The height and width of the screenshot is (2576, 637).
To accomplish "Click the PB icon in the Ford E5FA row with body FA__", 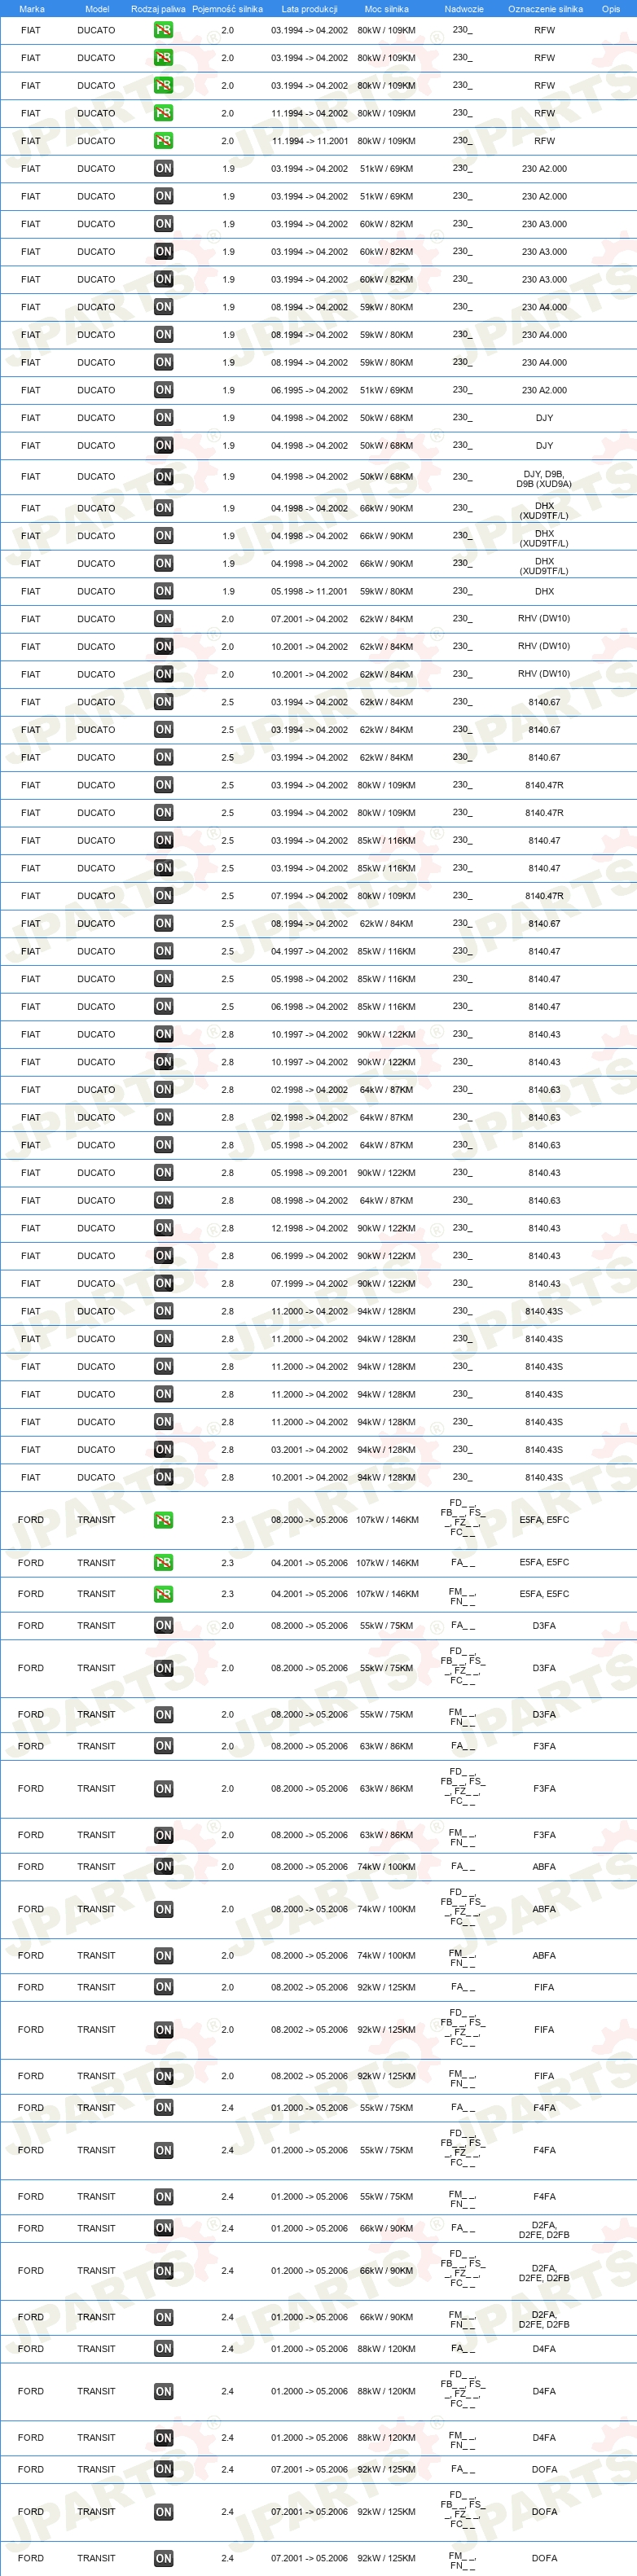I will click(x=163, y=1563).
